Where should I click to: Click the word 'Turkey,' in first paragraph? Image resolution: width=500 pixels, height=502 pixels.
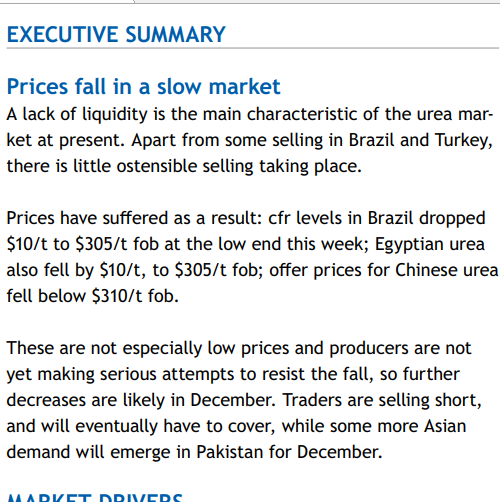pyautogui.click(x=463, y=141)
